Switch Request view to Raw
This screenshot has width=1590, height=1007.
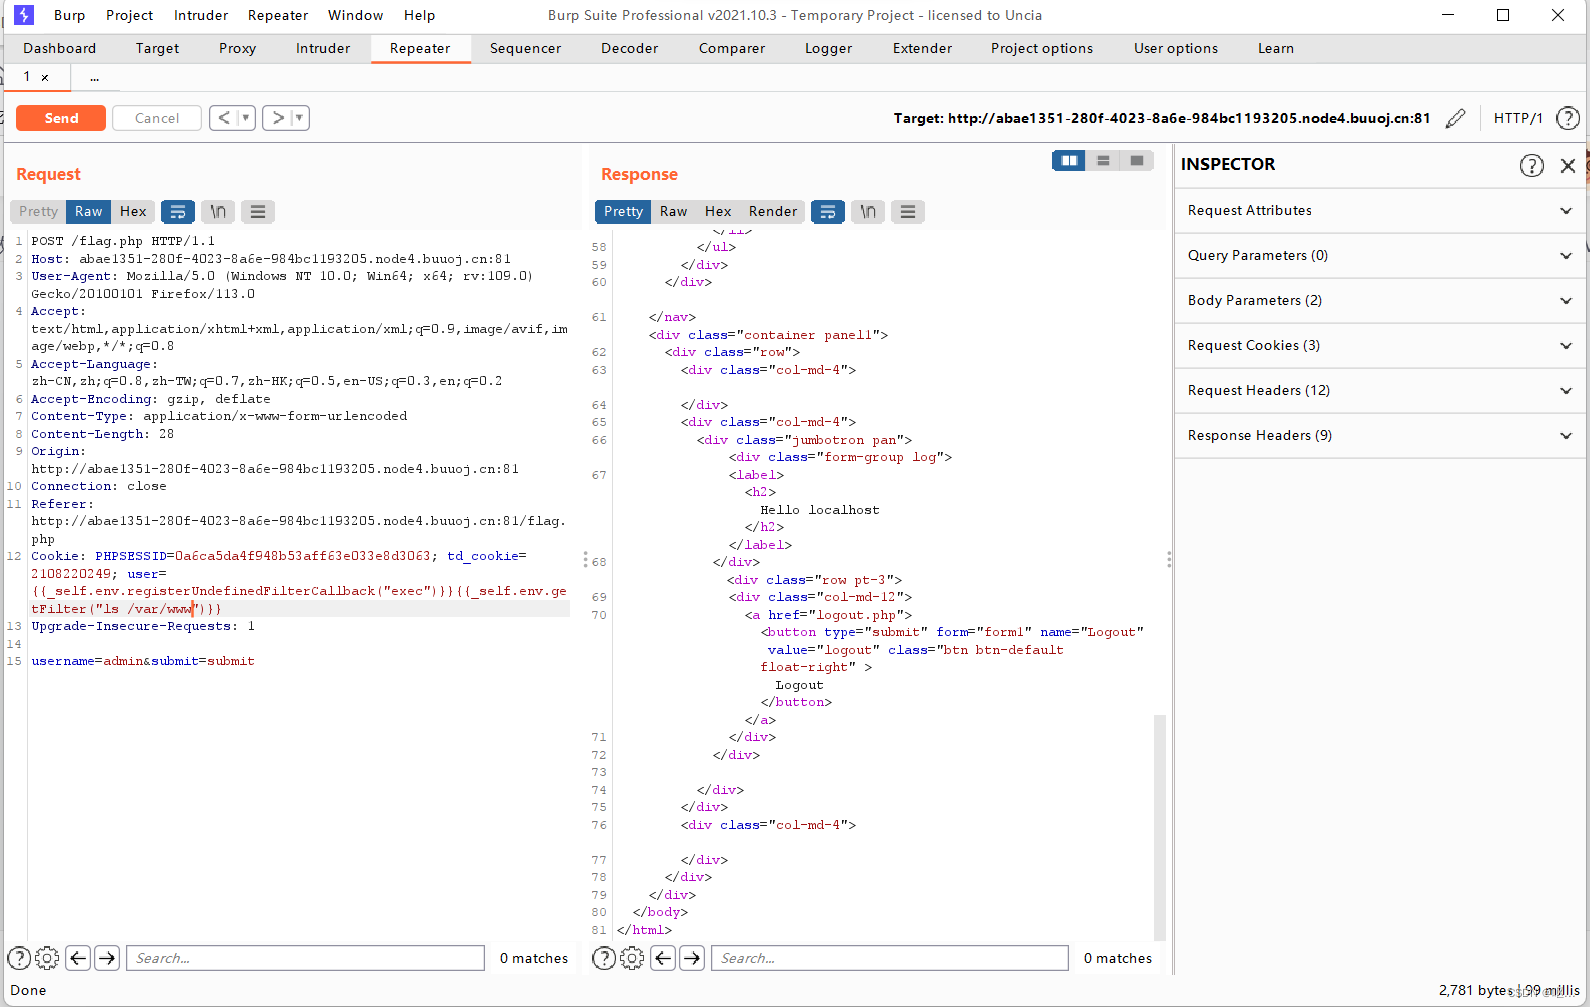pyautogui.click(x=88, y=211)
